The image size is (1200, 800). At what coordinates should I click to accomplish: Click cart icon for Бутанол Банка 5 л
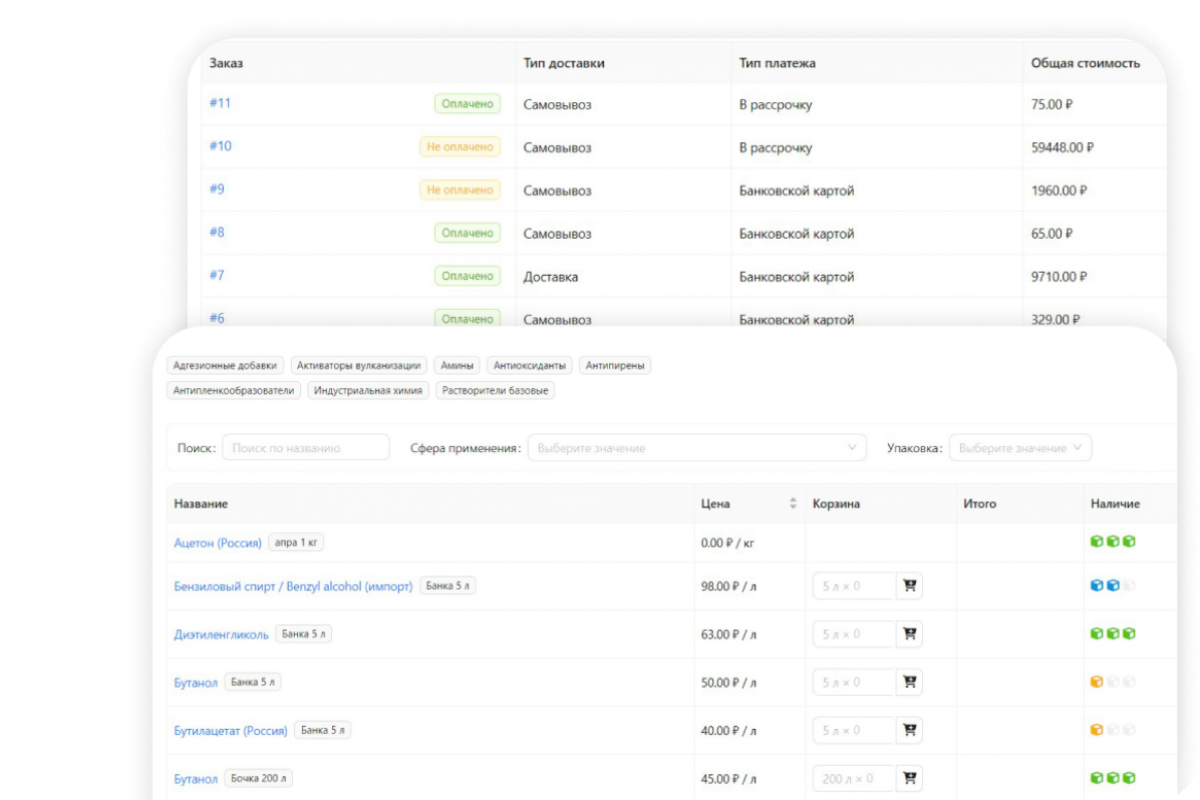(x=909, y=682)
